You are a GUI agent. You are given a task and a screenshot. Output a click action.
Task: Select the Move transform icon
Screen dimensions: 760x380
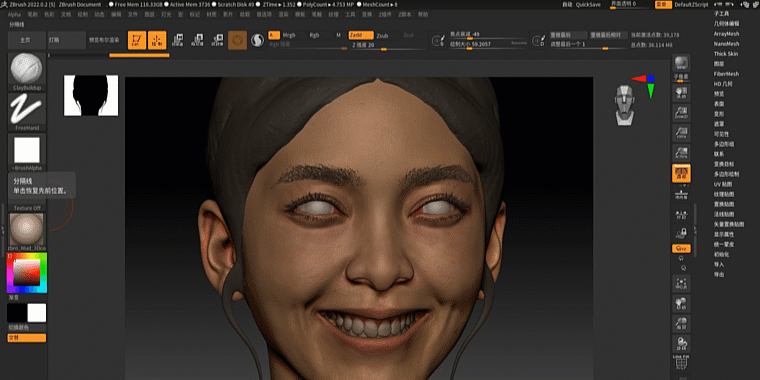(x=177, y=40)
